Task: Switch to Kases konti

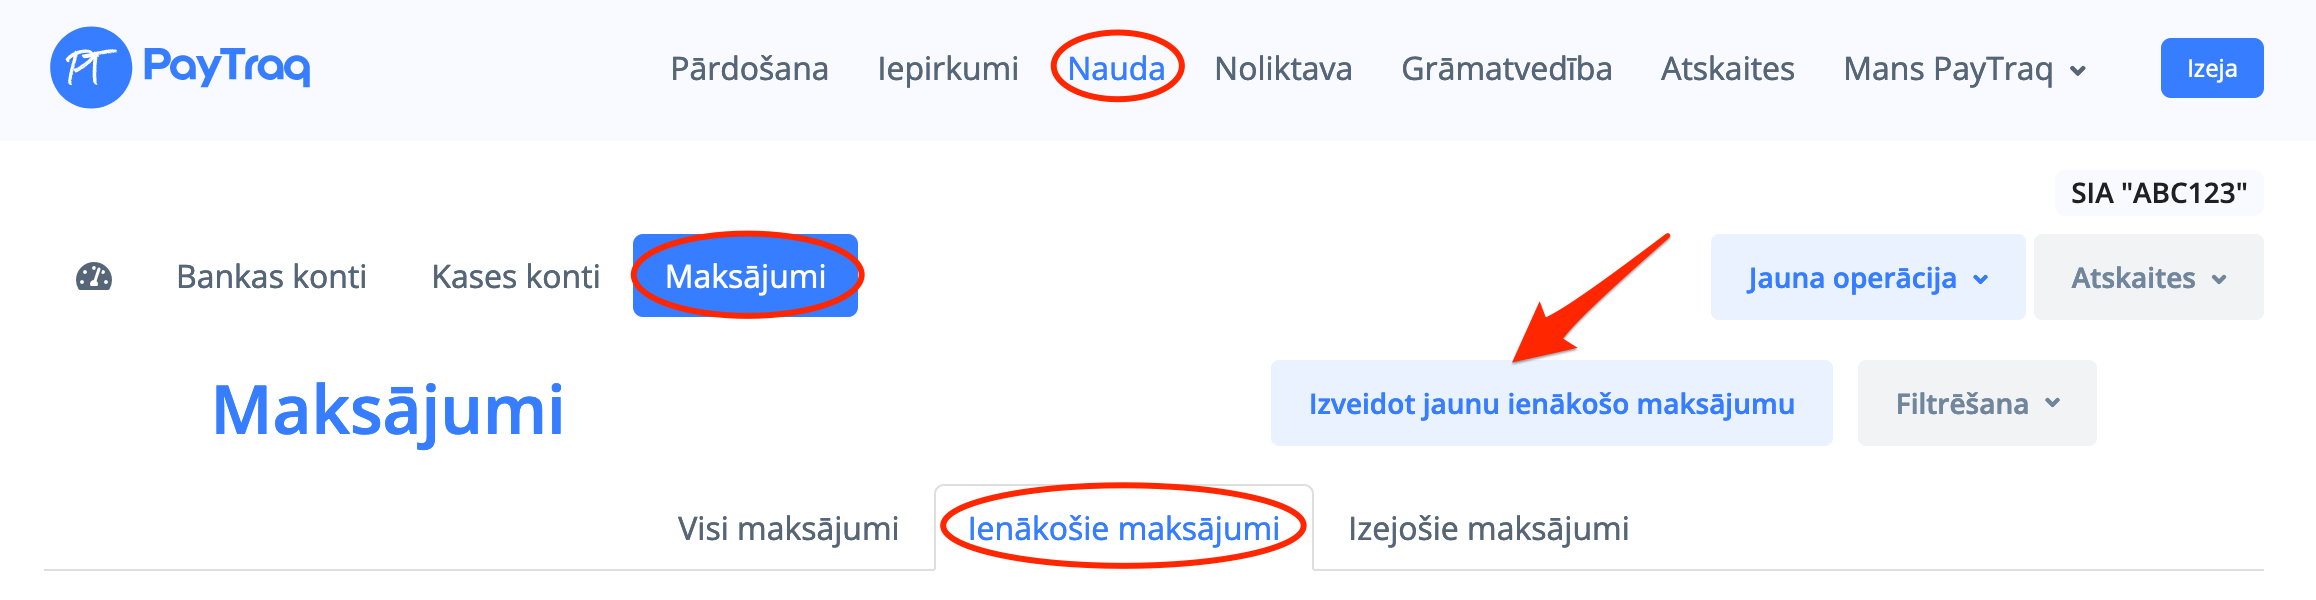Action: click(515, 277)
